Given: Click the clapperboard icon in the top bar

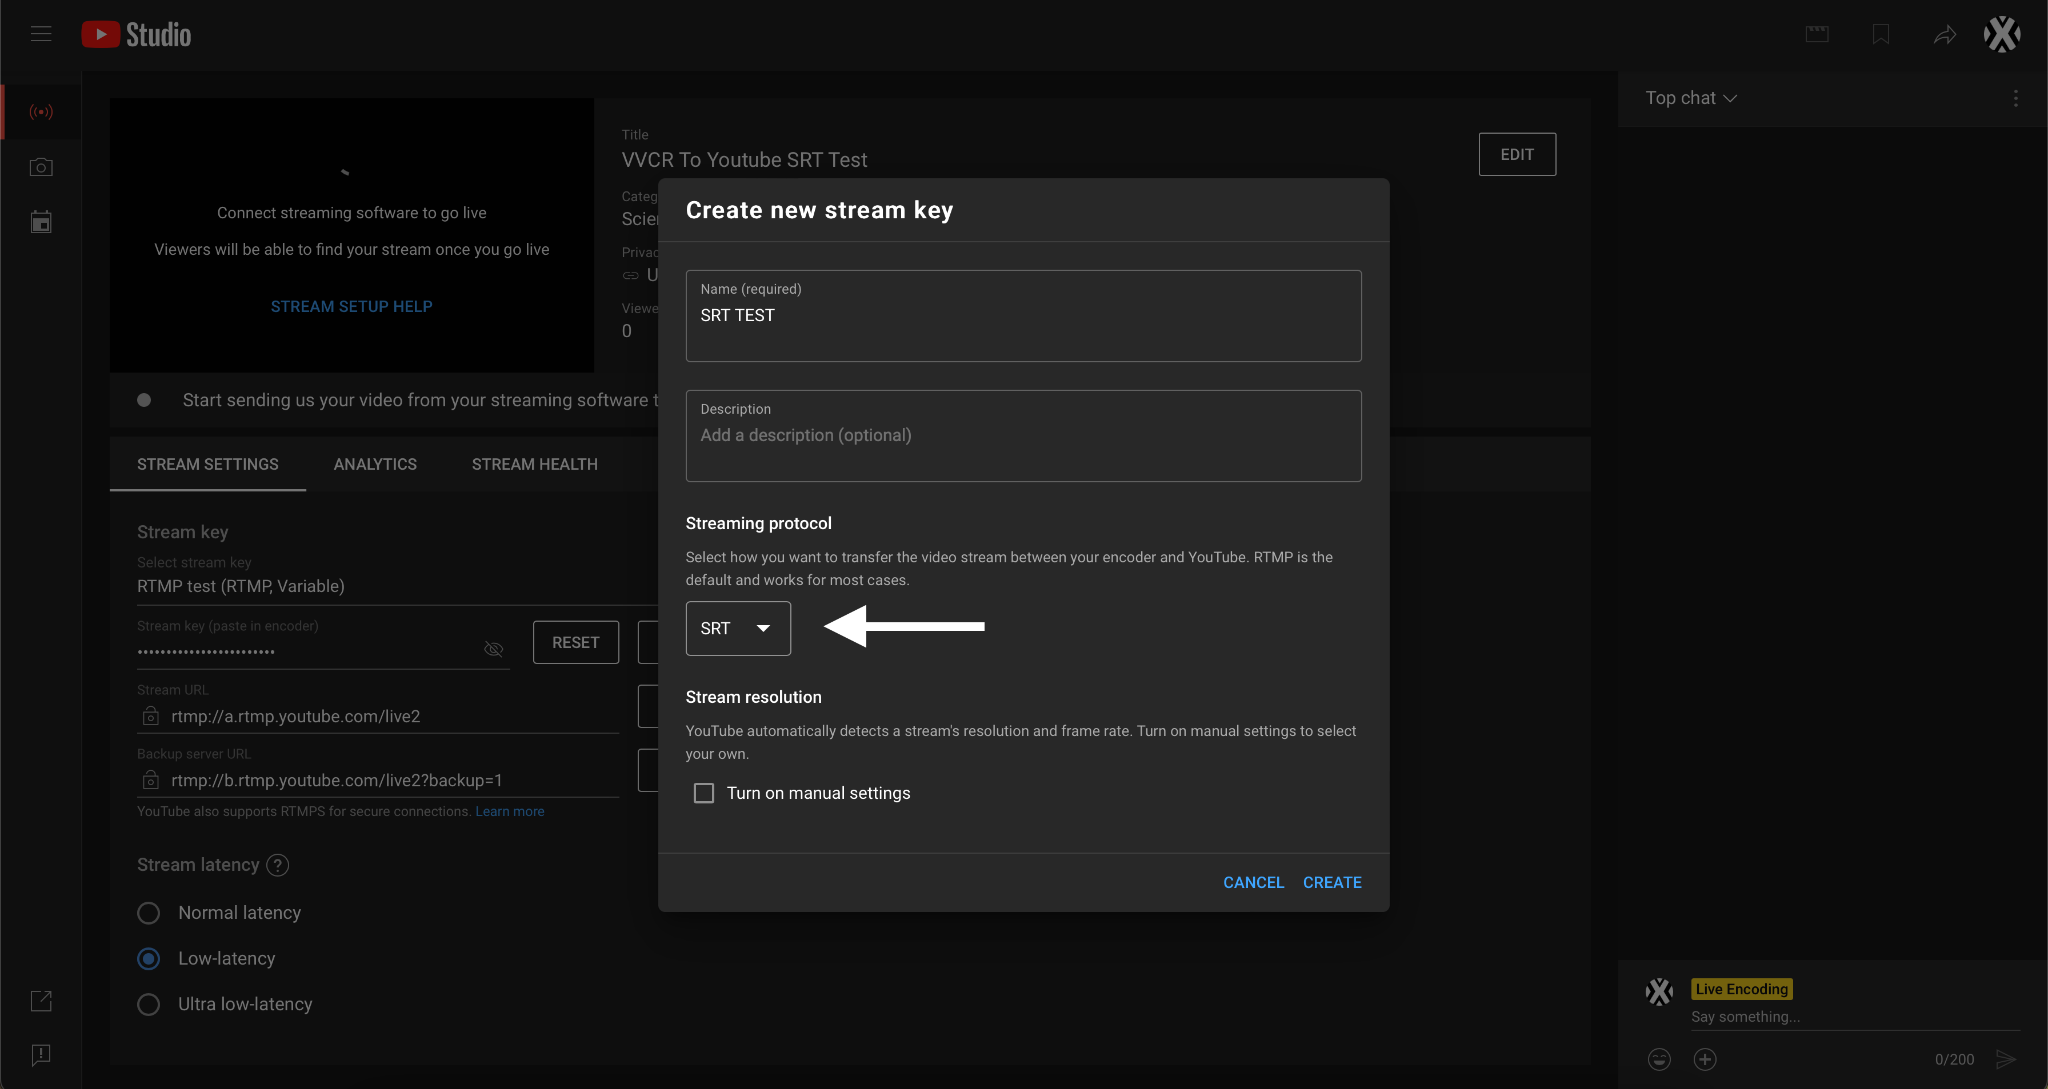Looking at the screenshot, I should [x=1817, y=33].
